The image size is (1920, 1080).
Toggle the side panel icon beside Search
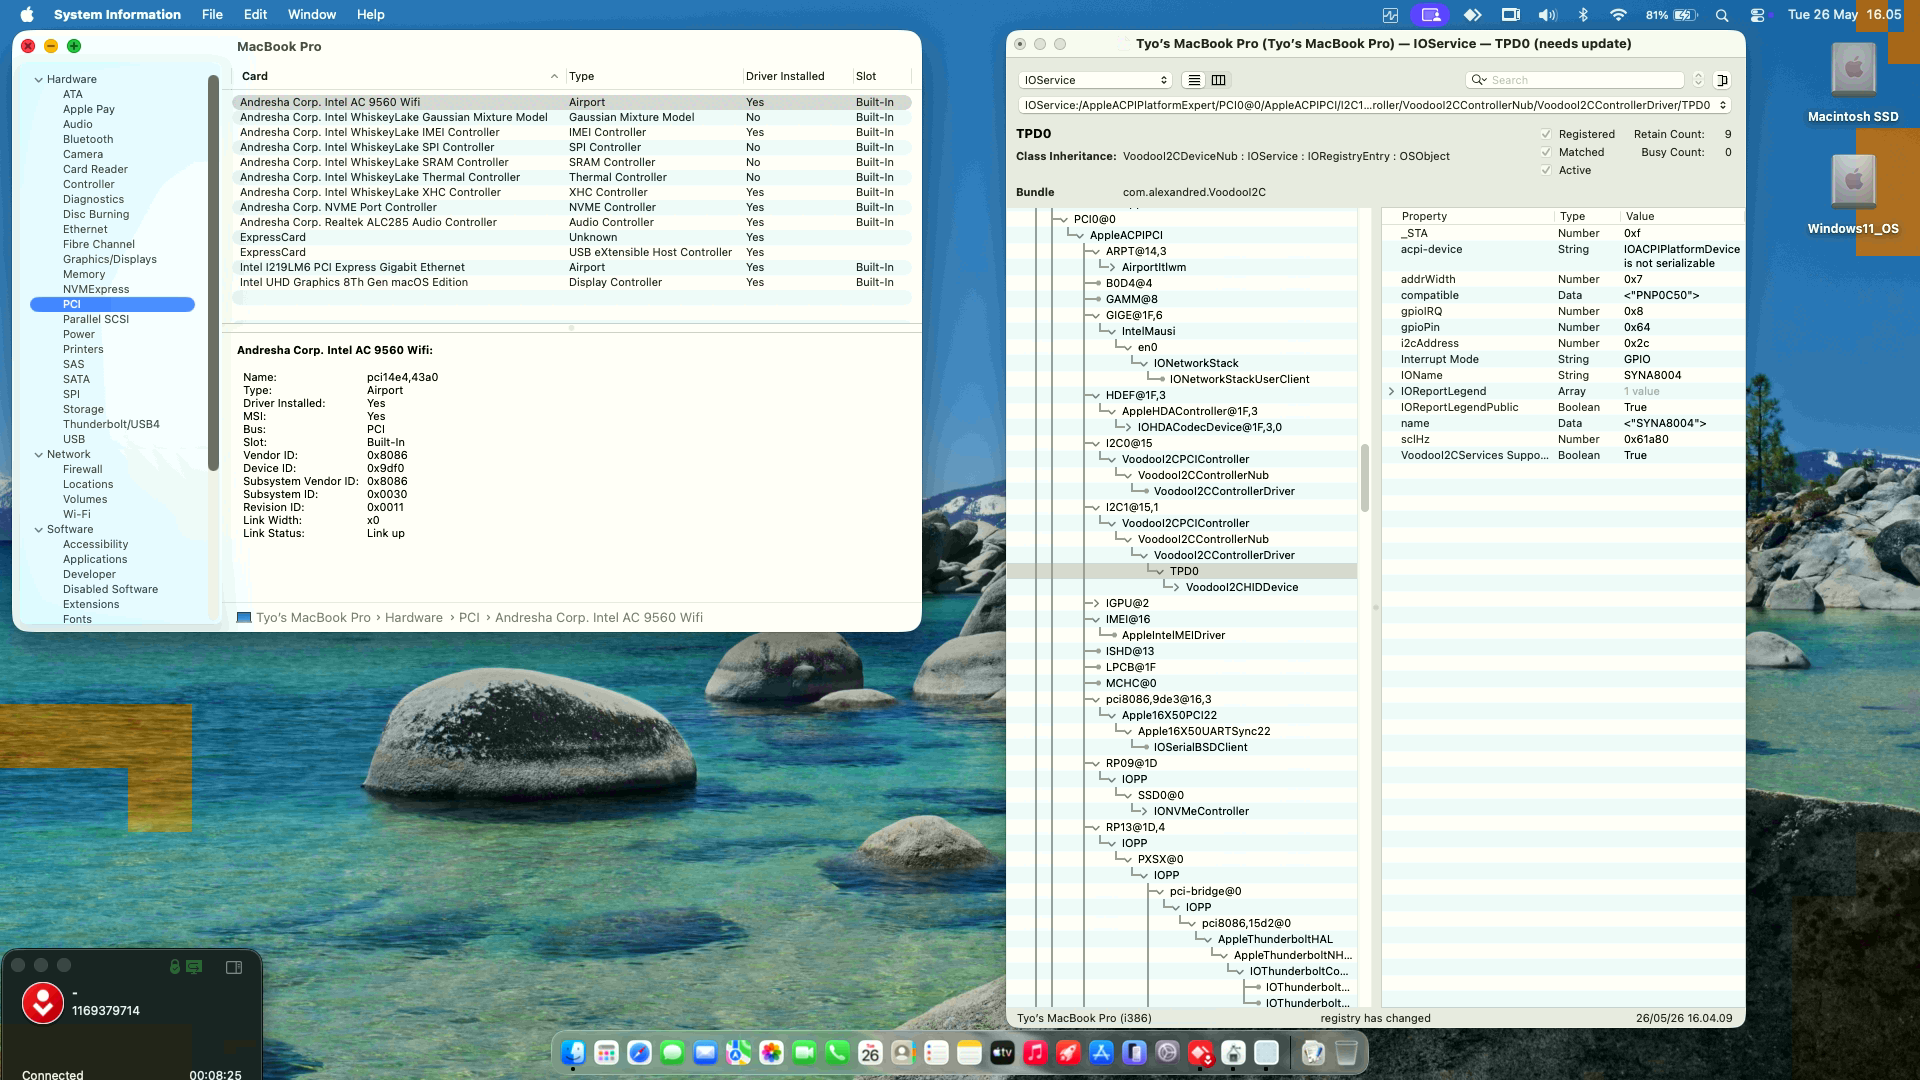[1722, 80]
